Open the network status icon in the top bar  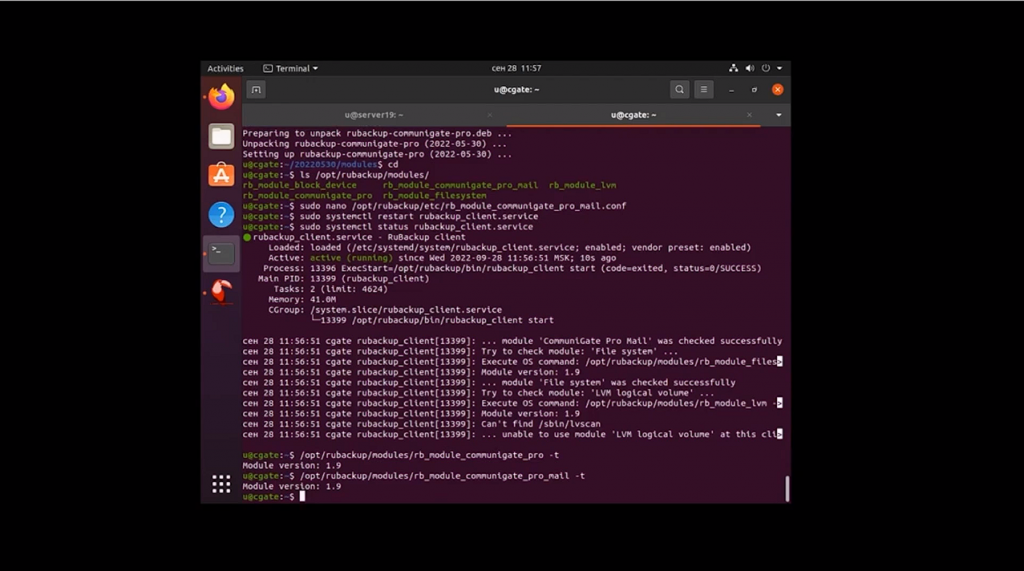[x=733, y=68]
